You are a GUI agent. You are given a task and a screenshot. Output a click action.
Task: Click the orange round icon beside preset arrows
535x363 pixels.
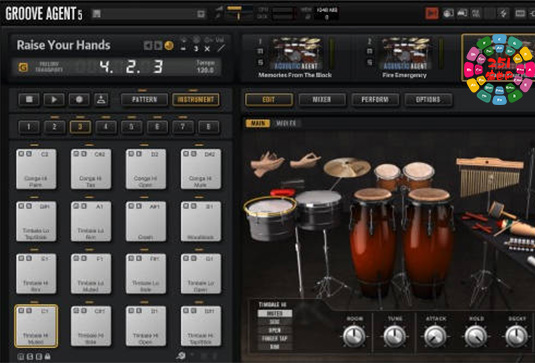169,45
